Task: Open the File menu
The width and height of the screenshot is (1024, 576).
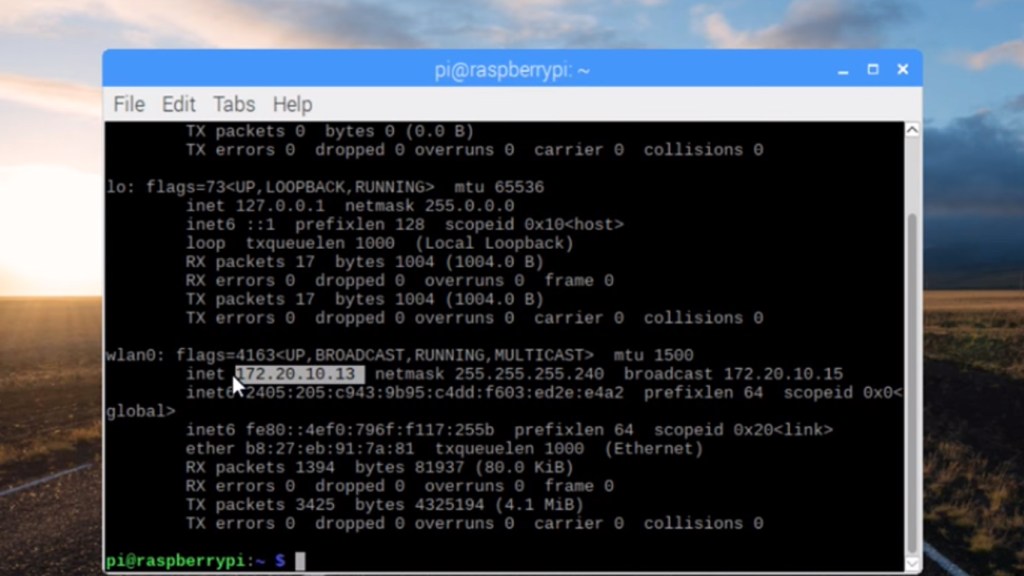Action: [x=129, y=104]
